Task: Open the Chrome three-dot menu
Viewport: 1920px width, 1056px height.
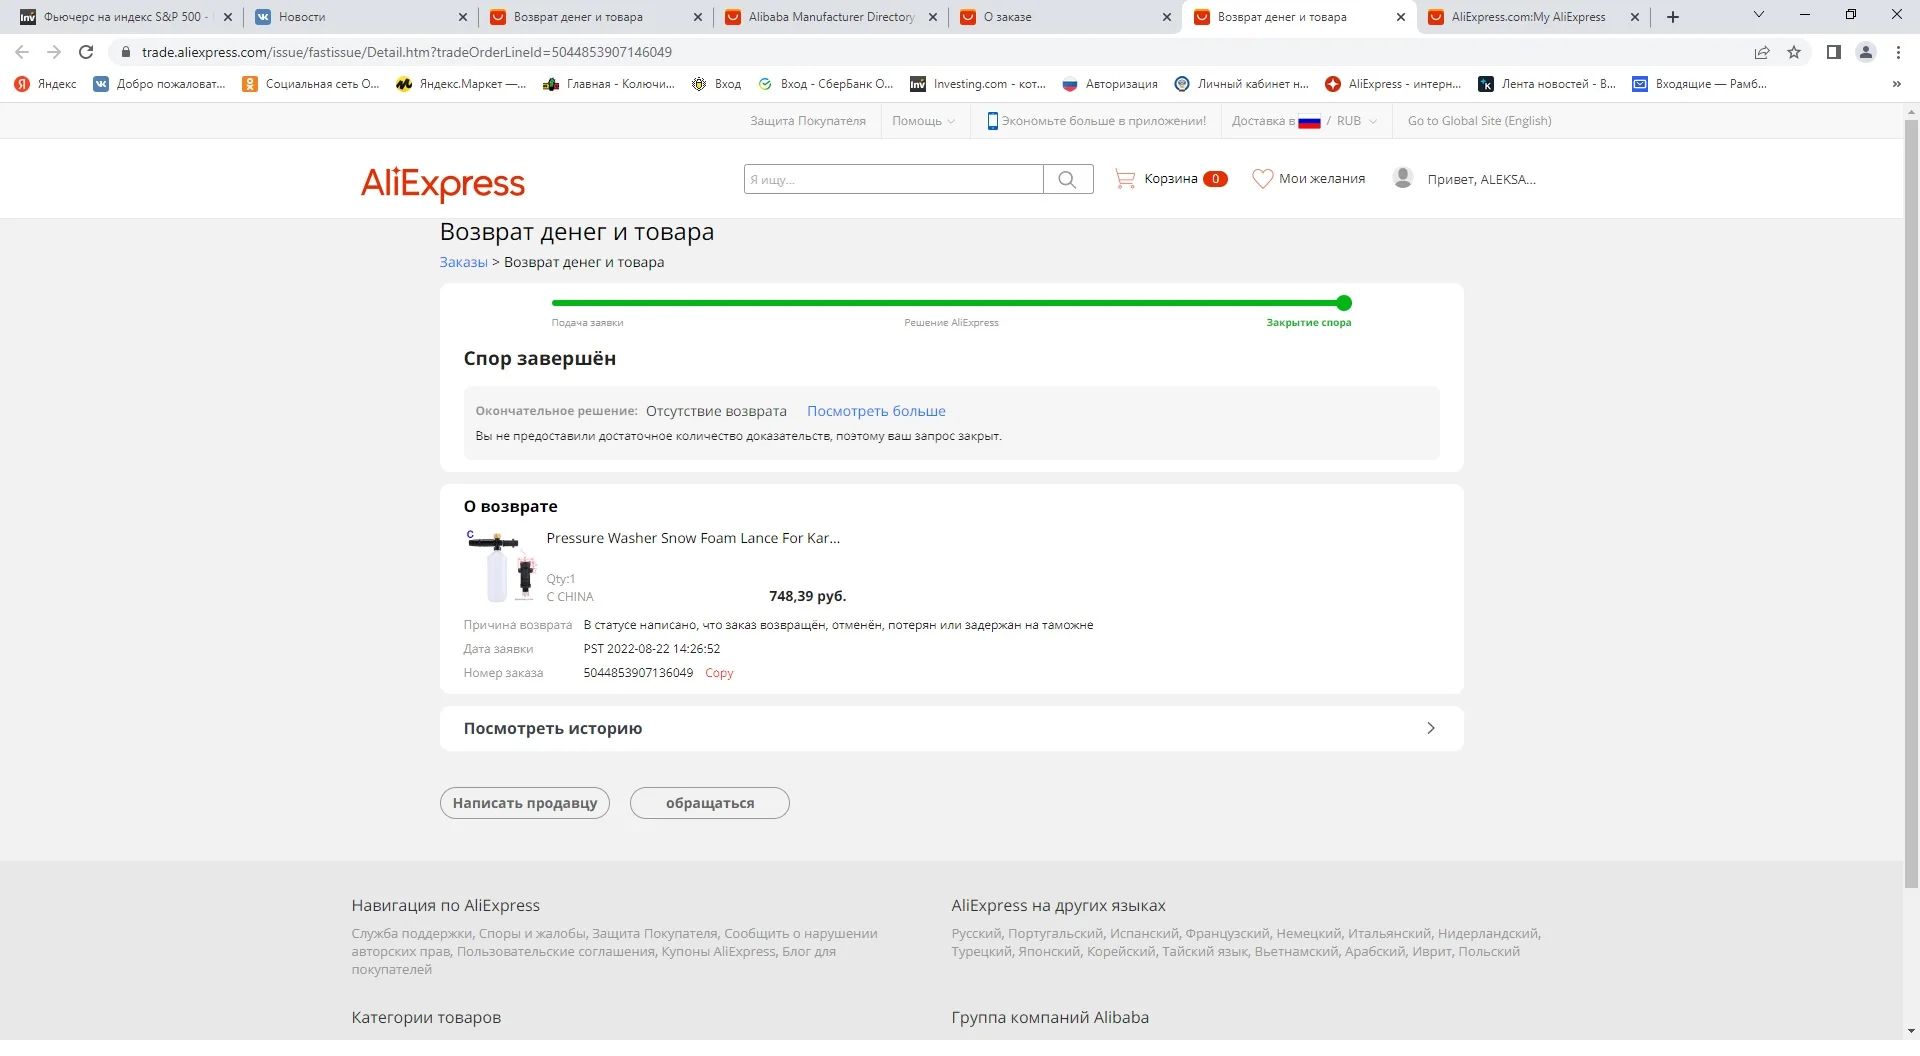Action: tap(1898, 52)
